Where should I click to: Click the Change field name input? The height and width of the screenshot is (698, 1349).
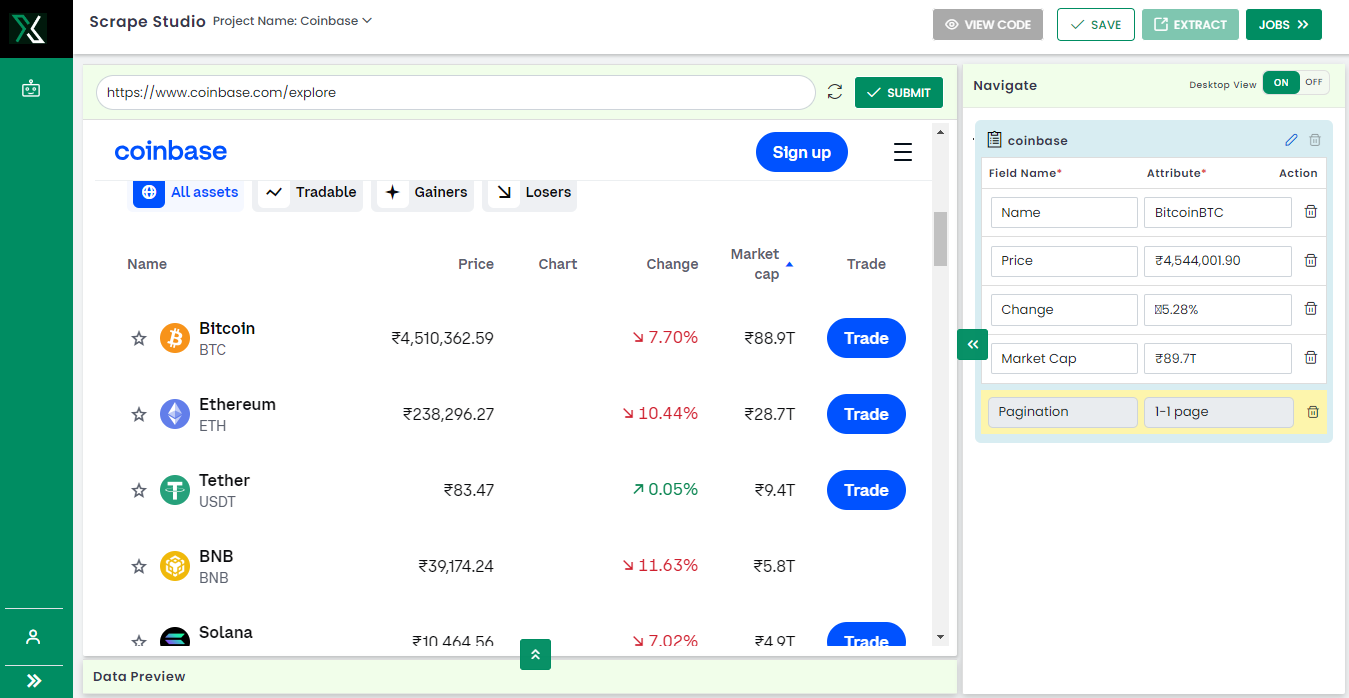pyautogui.click(x=1064, y=309)
